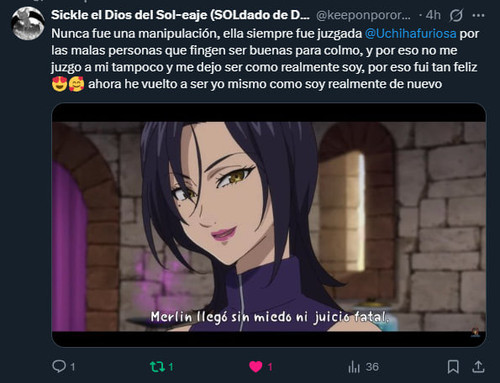Click the reply count number 1
500x383 pixels.
click(x=73, y=367)
